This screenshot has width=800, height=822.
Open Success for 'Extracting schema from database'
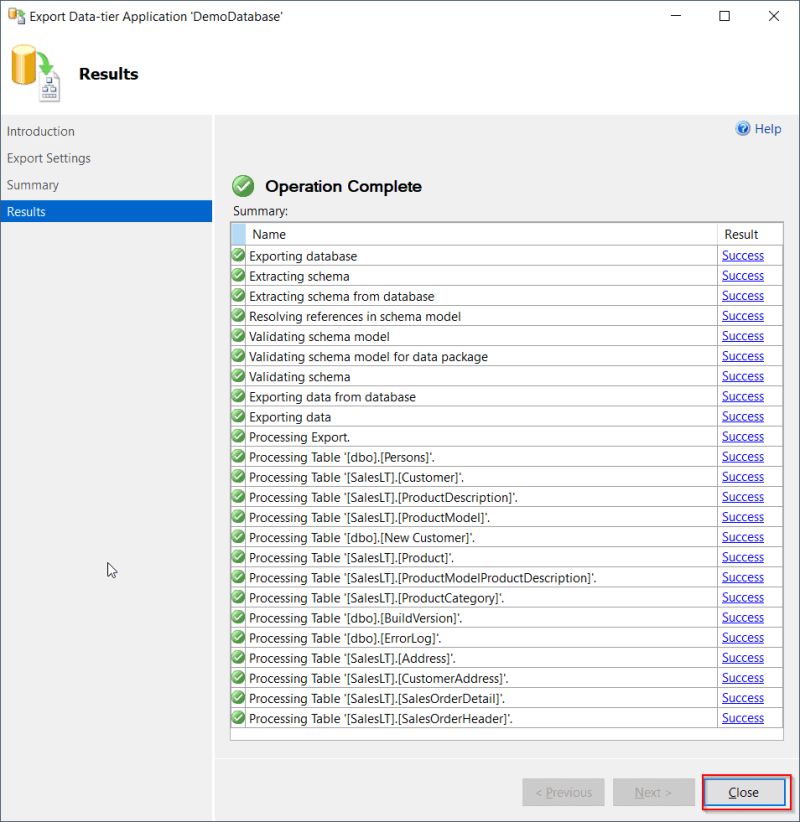[743, 296]
